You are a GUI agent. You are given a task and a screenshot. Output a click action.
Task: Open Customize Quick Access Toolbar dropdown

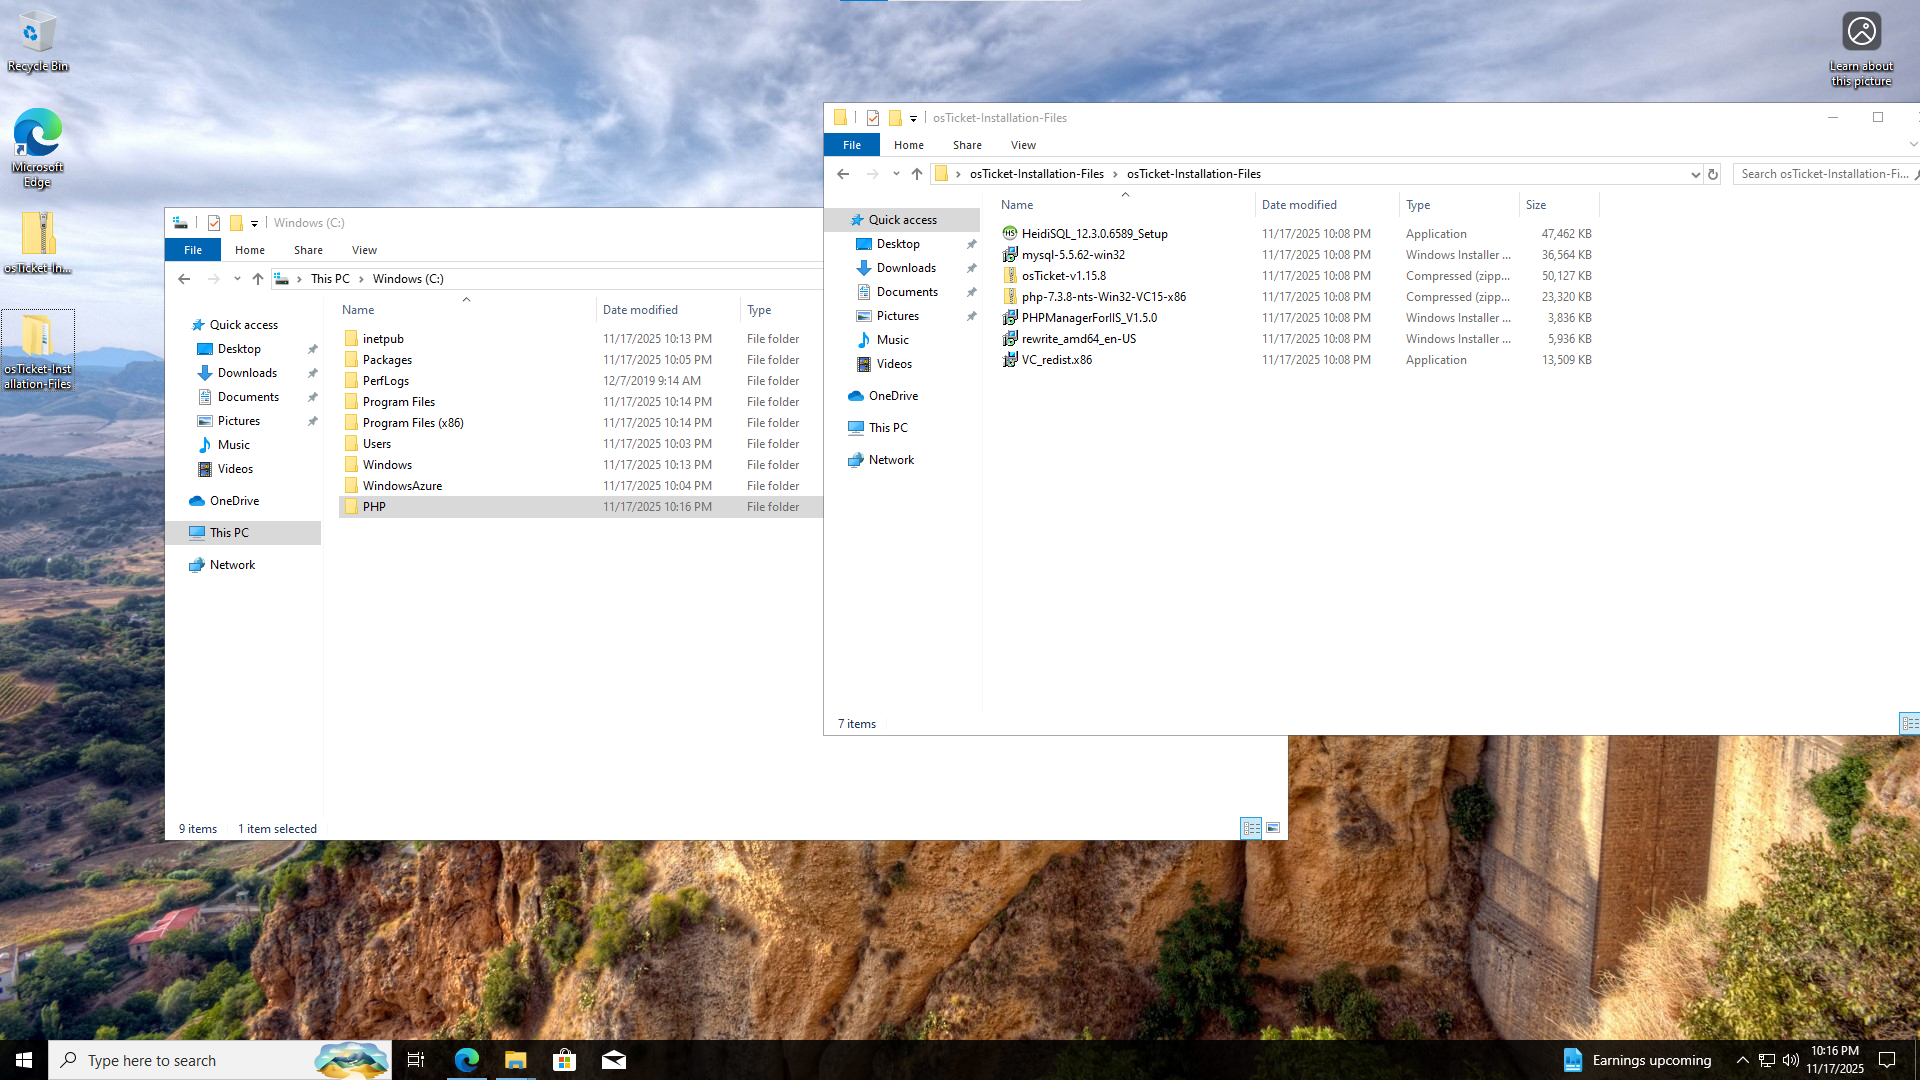(913, 118)
